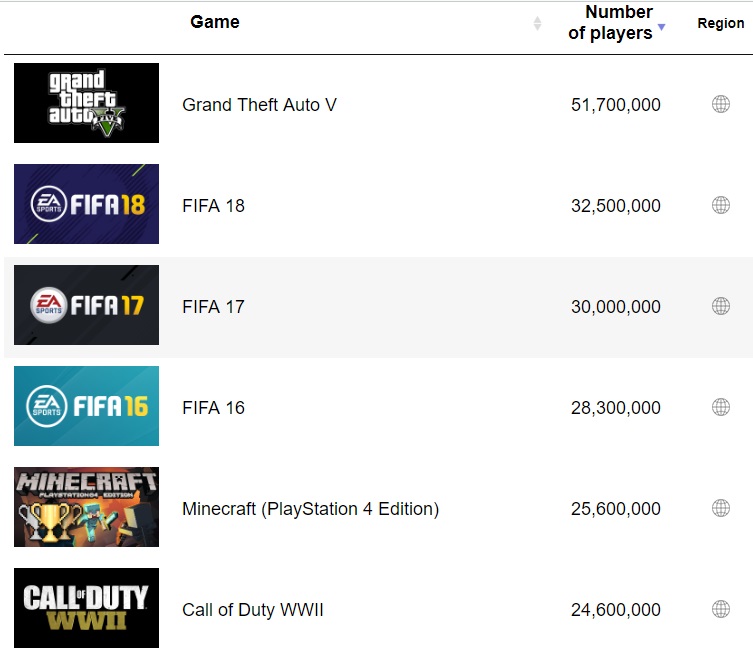Click globe icon beside Call of Duty WWII
Screen dimensions: 753x658
[x=720, y=609]
